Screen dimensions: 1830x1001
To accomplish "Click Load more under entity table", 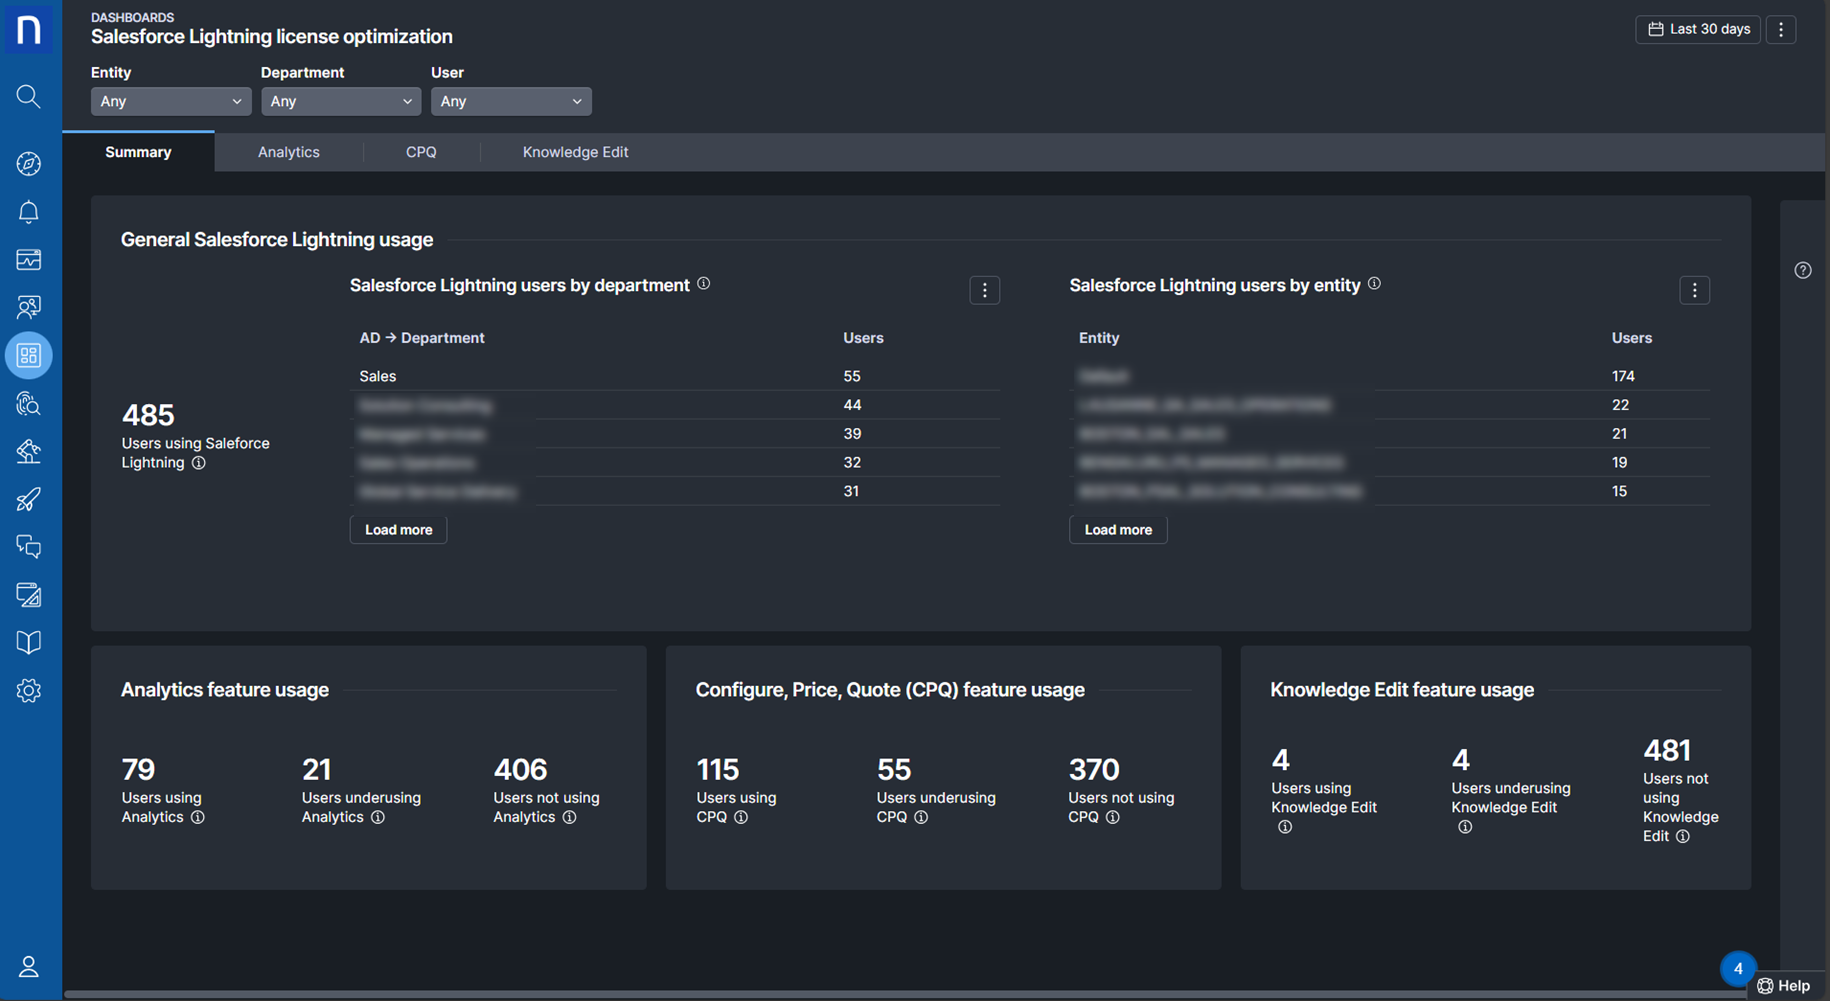I will (1118, 530).
